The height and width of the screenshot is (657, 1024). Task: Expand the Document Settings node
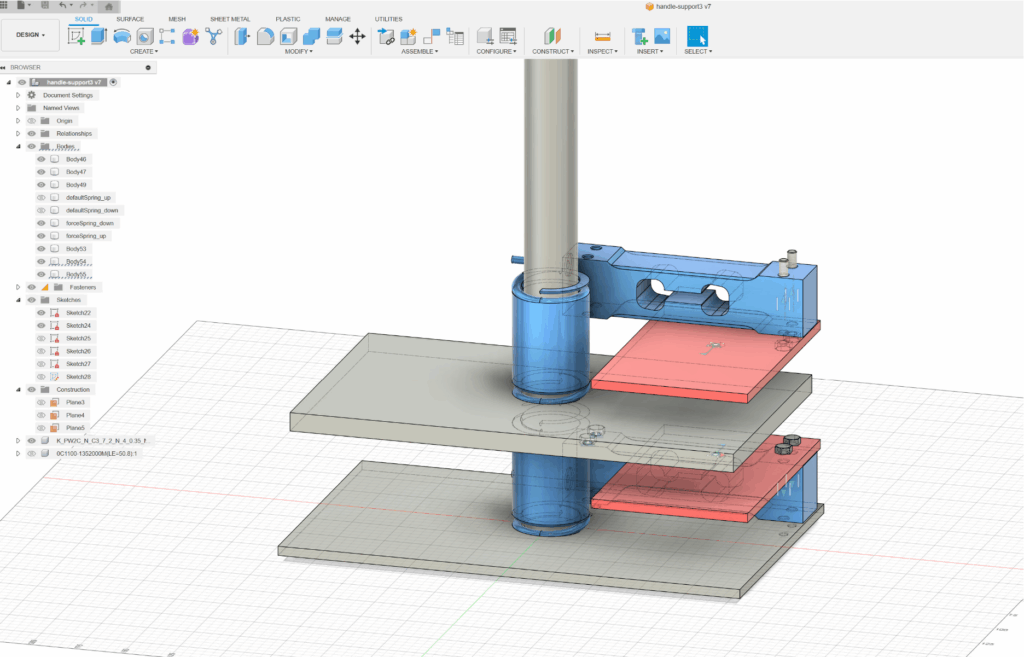point(18,95)
